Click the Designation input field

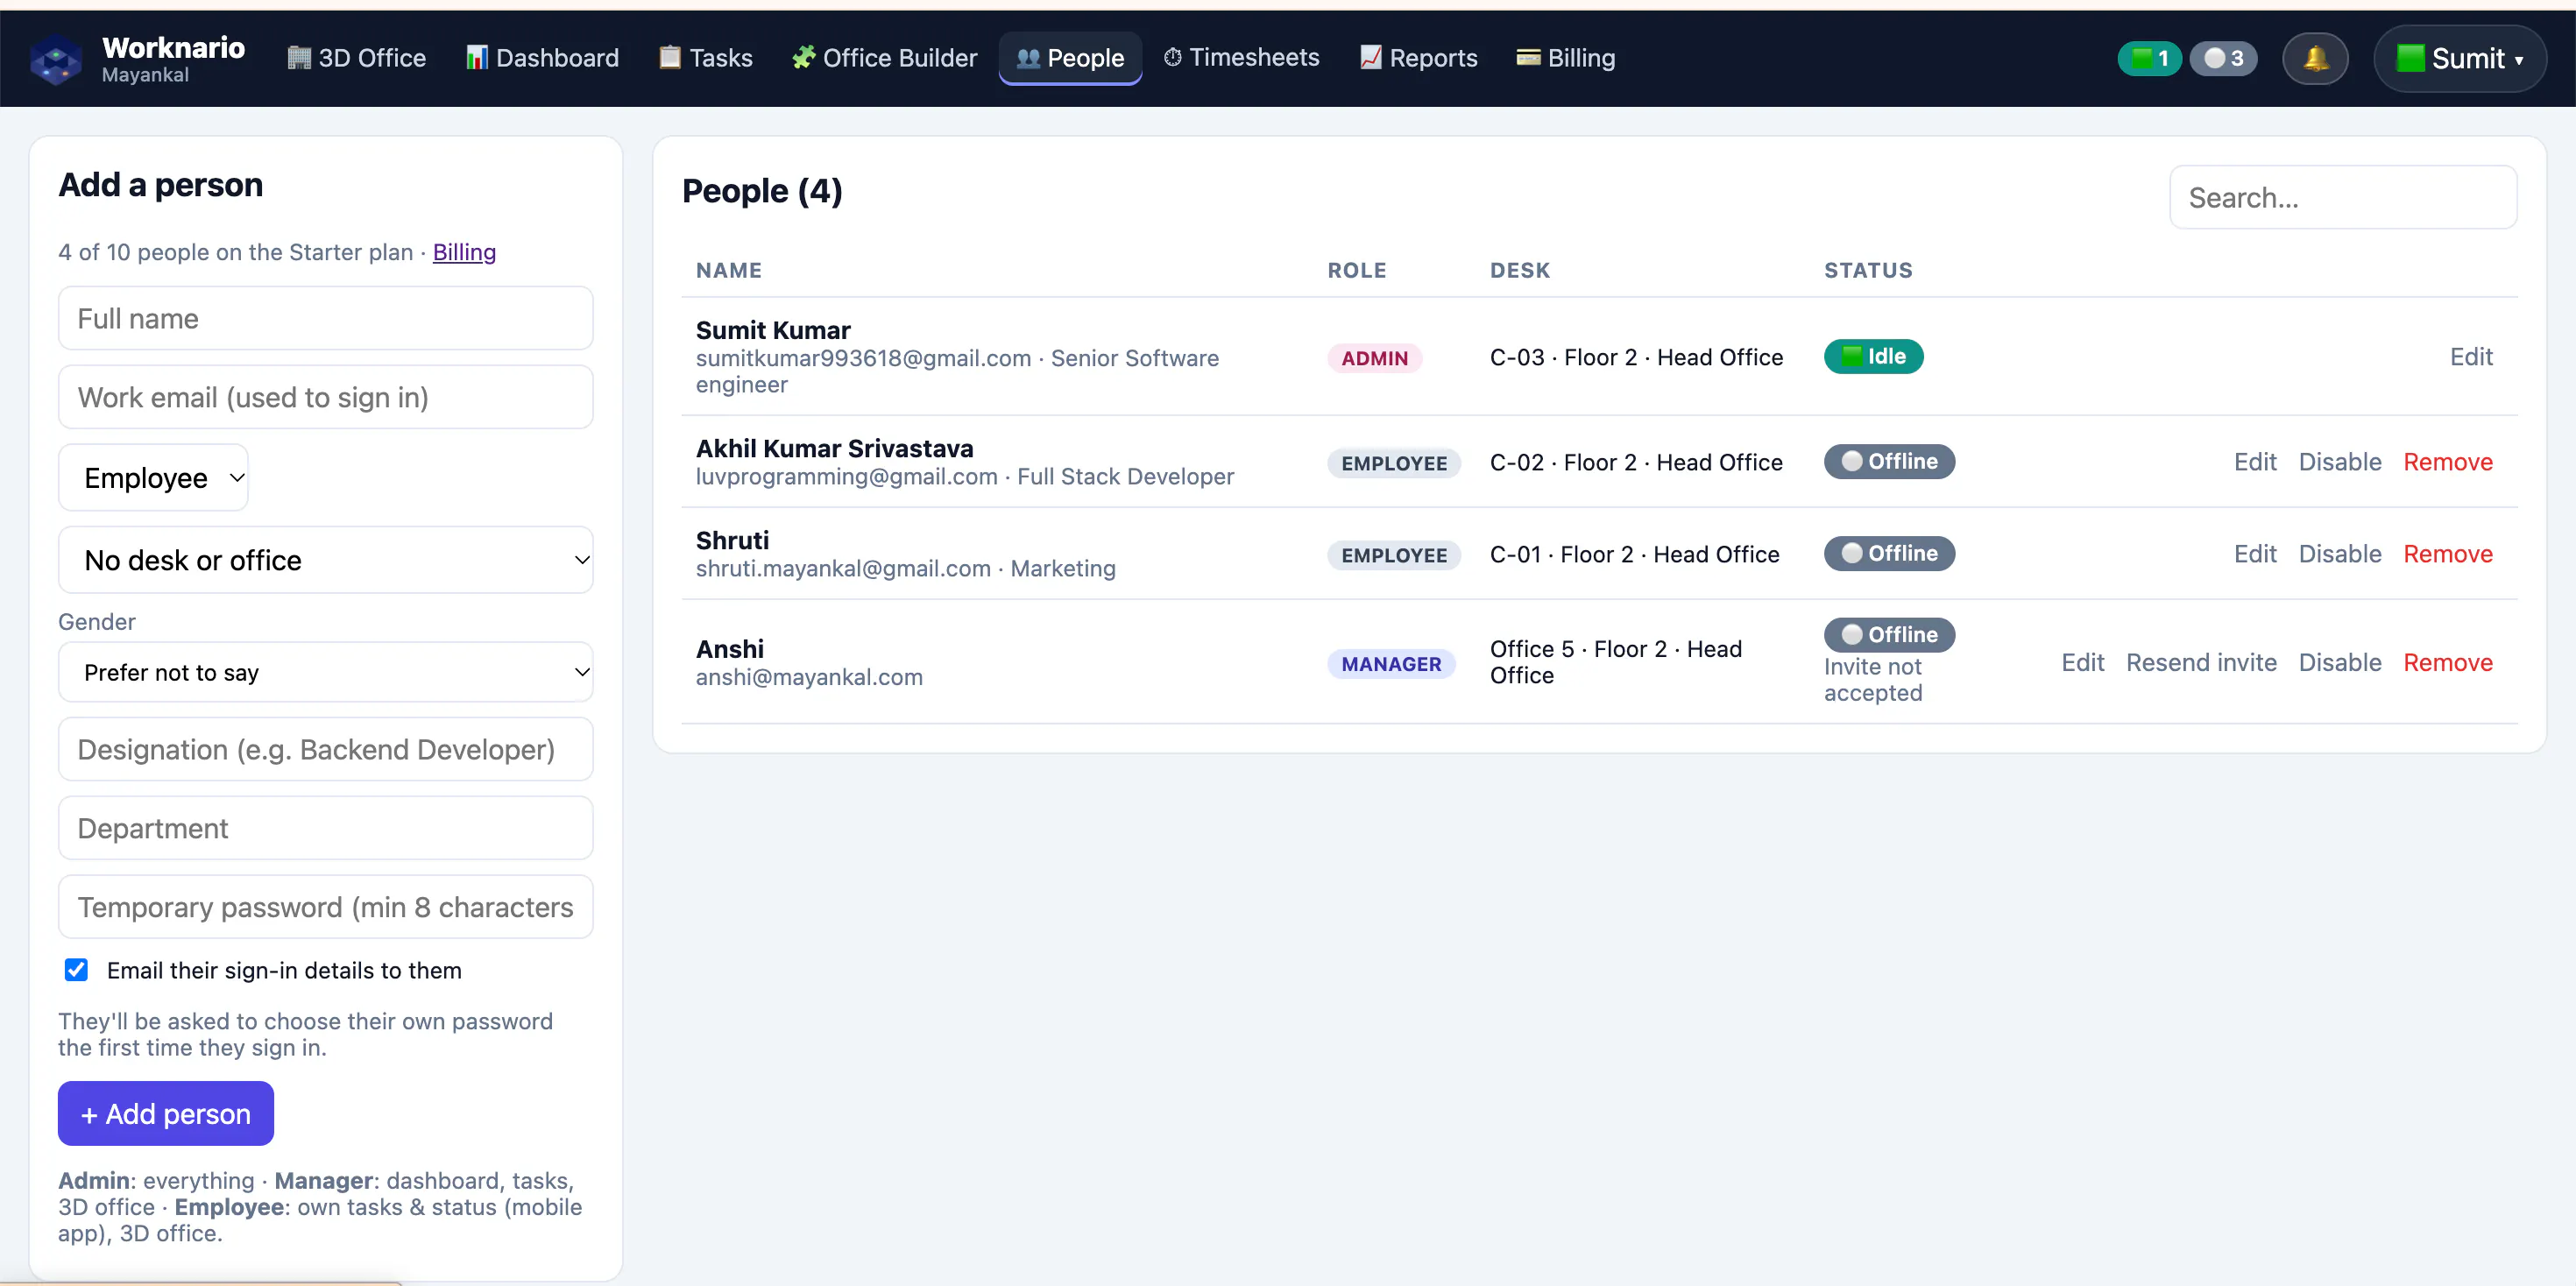325,749
